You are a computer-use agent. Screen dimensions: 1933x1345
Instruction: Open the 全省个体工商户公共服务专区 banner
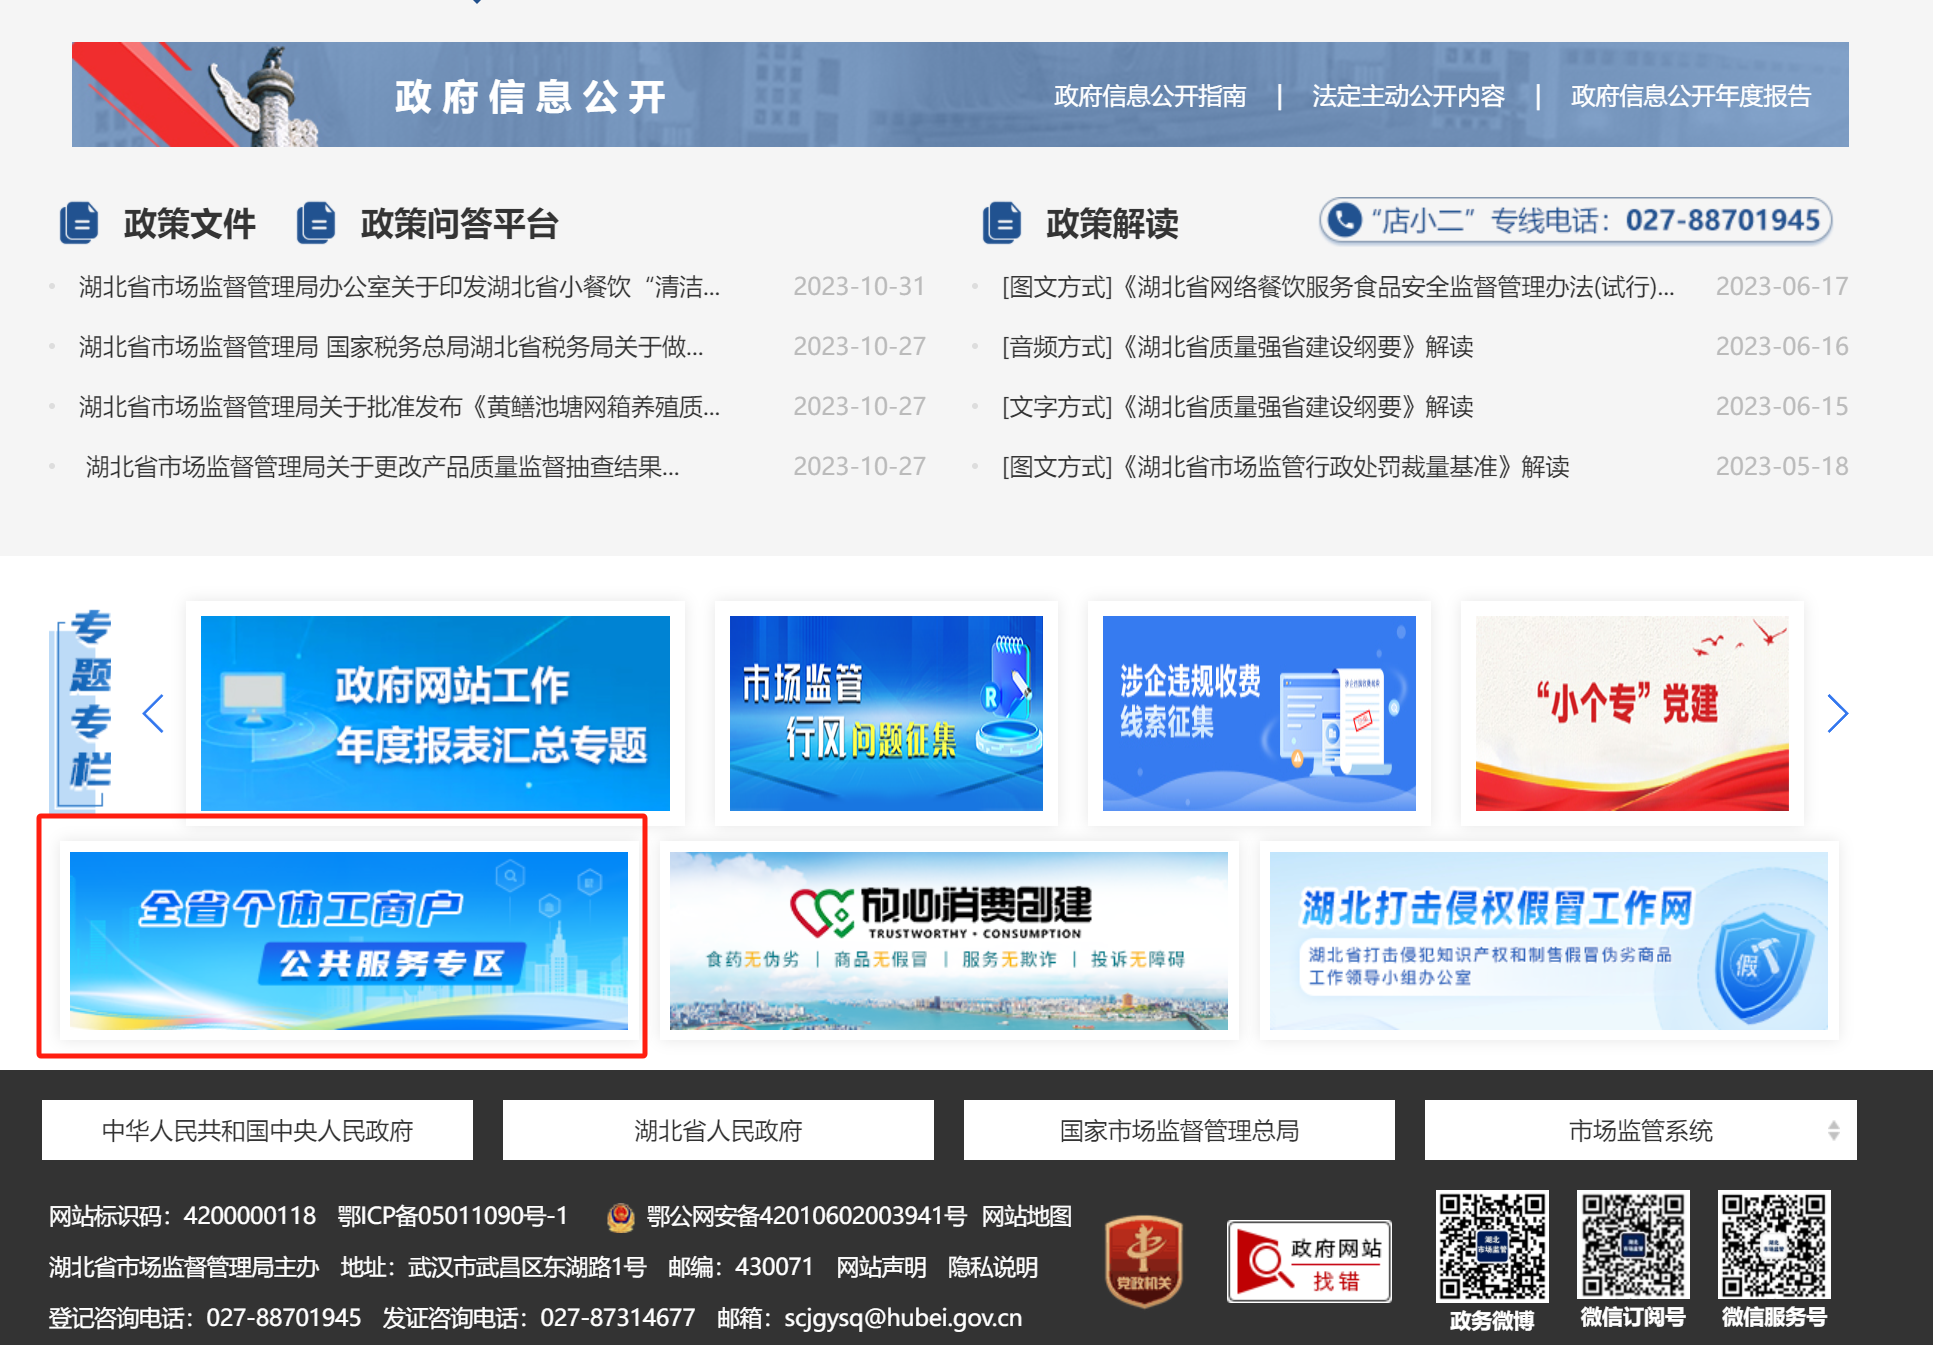(x=349, y=940)
